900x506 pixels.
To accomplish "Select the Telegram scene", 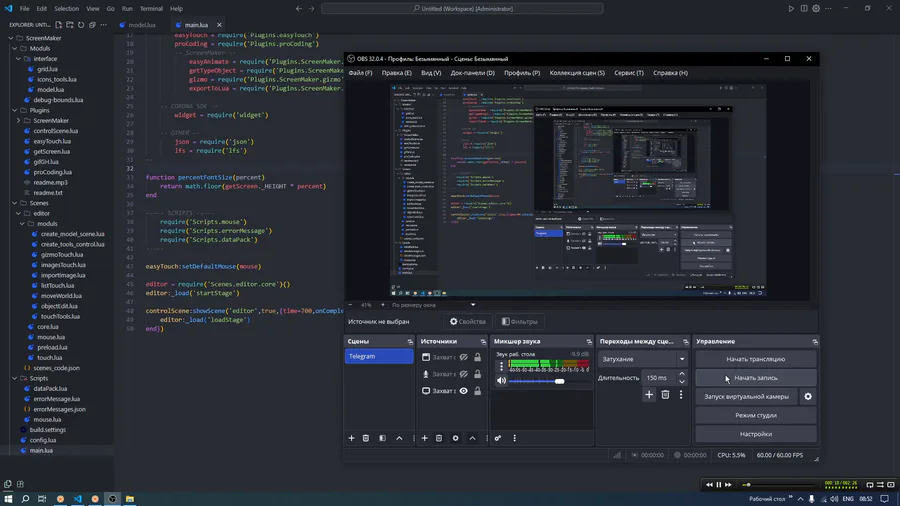I will pyautogui.click(x=379, y=356).
